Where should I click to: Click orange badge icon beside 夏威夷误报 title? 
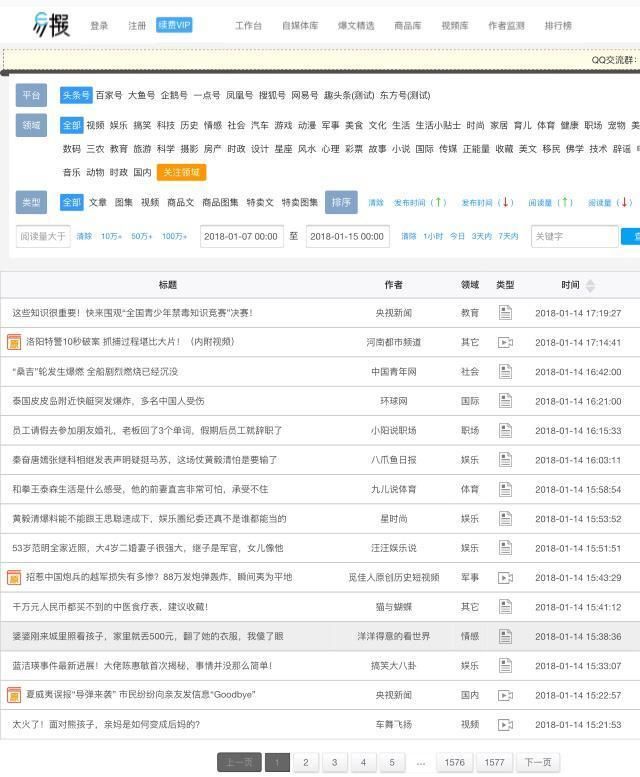(x=14, y=695)
